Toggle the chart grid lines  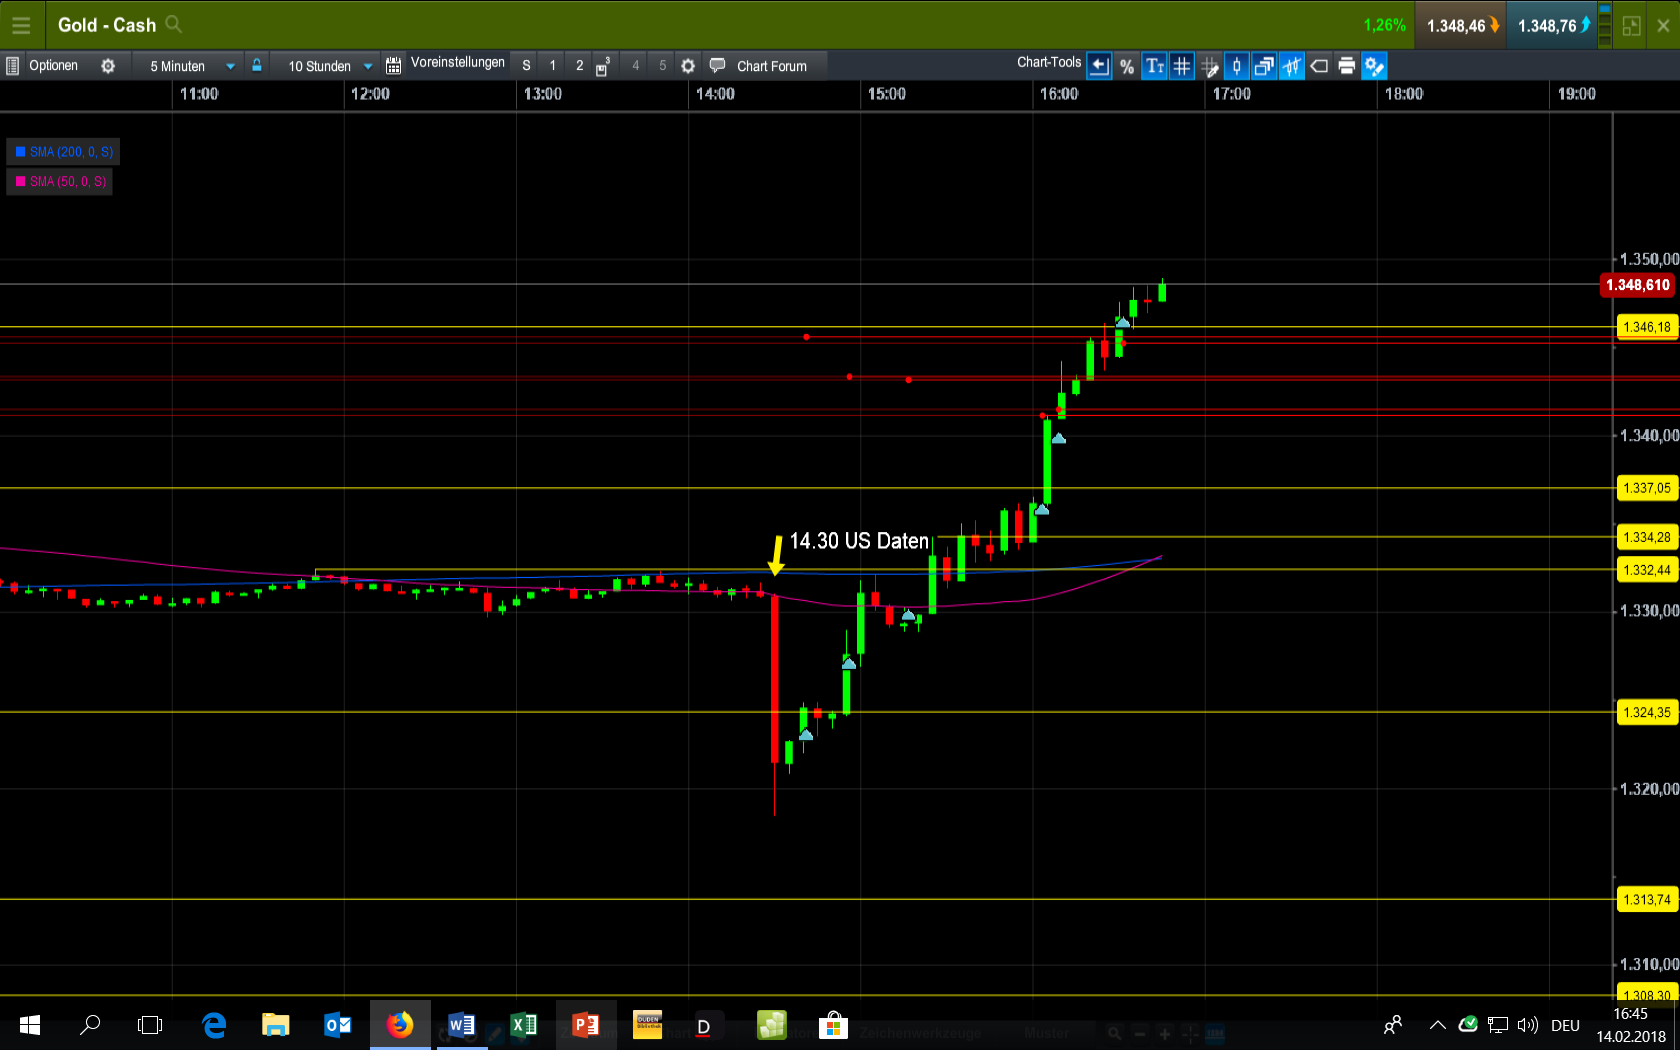(x=1182, y=66)
